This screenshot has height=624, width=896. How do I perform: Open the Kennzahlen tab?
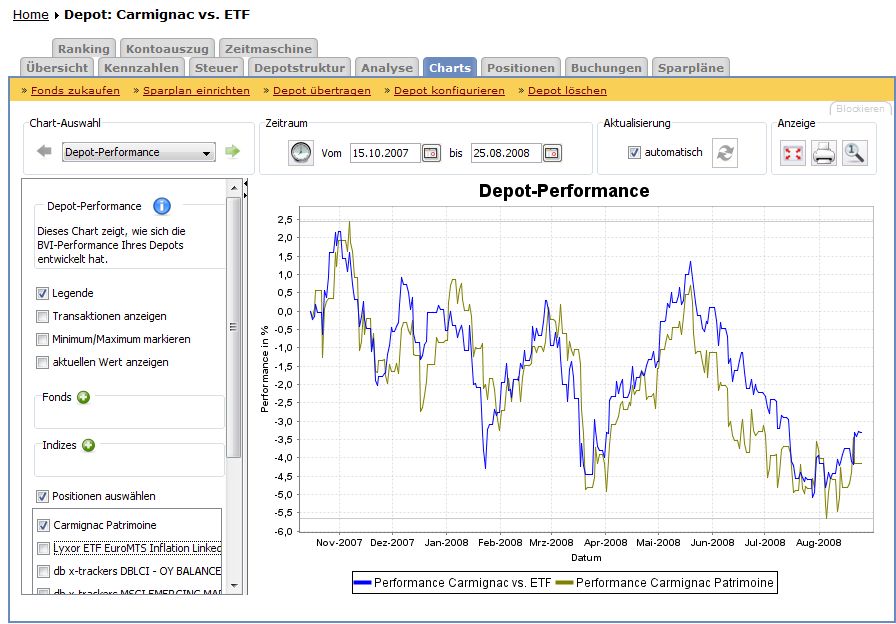click(x=142, y=68)
